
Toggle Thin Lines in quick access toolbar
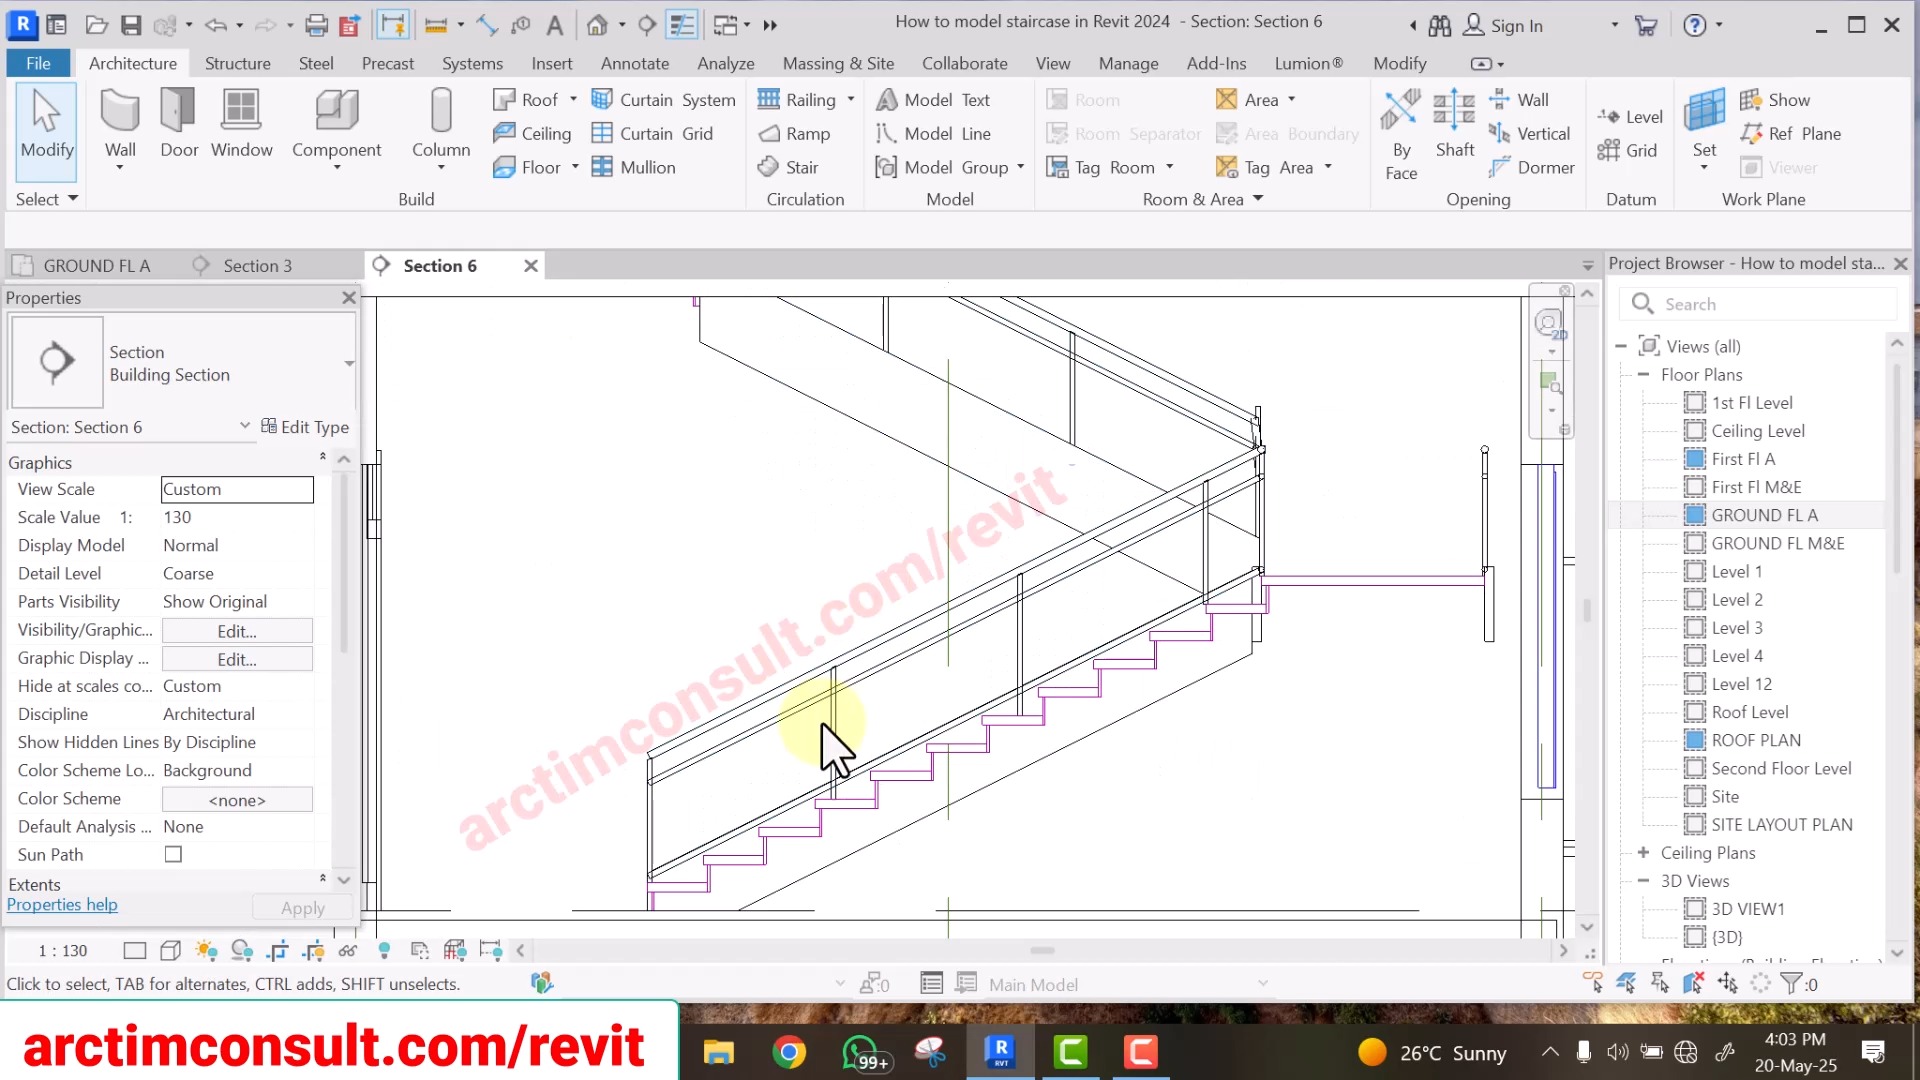coord(682,25)
